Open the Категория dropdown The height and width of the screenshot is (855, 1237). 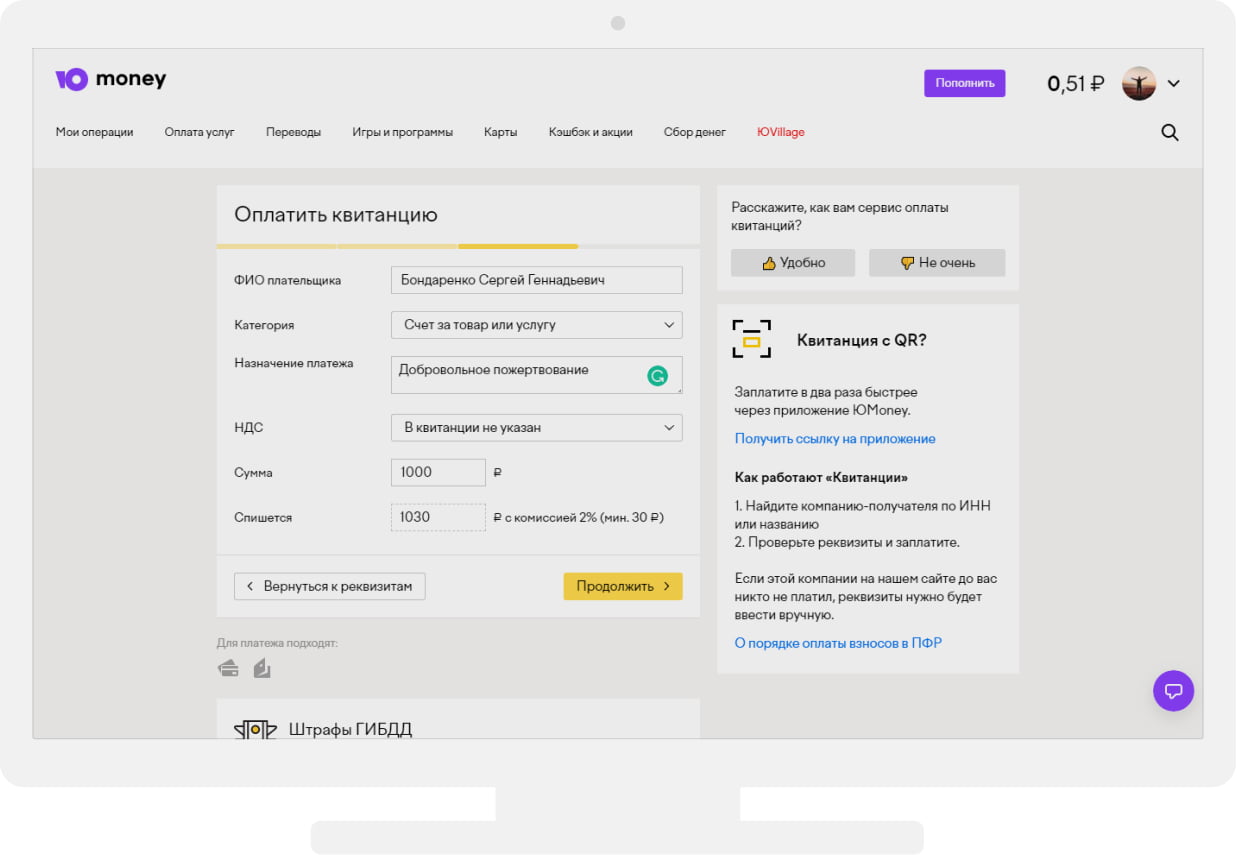[536, 325]
